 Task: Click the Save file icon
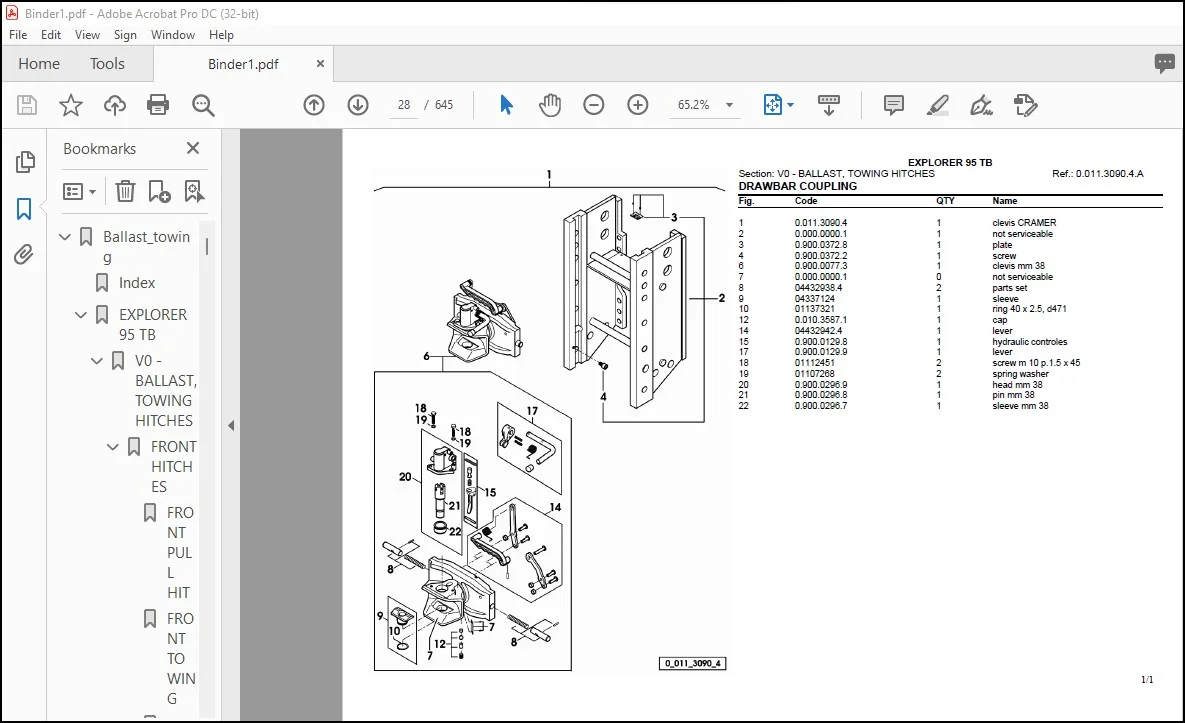click(27, 105)
